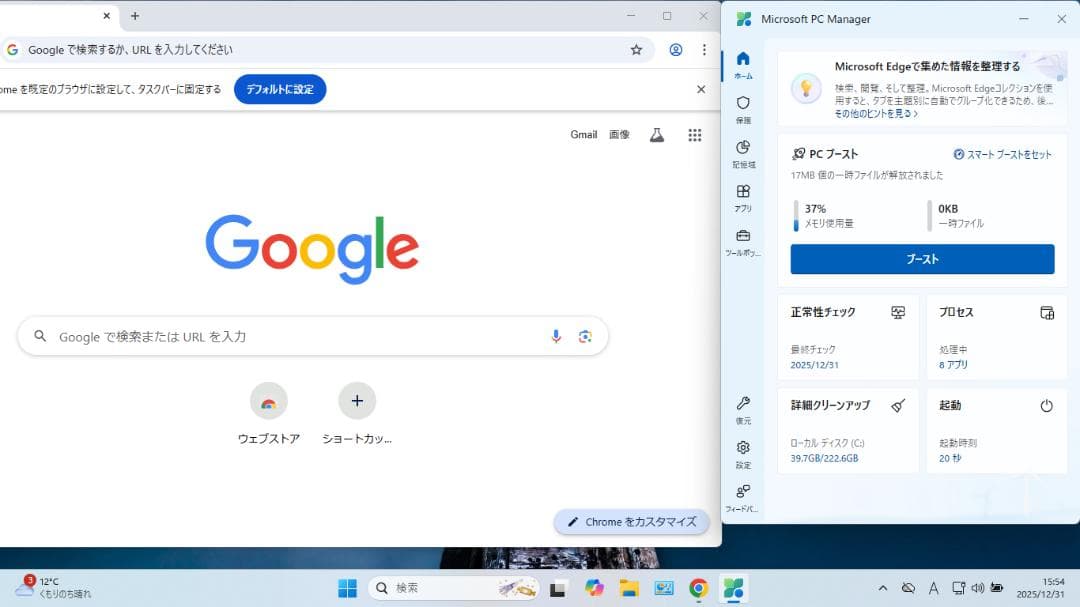Open the 保護 (Protection) section in PC Manager sidebar
Image resolution: width=1080 pixels, height=607 pixels.
click(x=743, y=108)
